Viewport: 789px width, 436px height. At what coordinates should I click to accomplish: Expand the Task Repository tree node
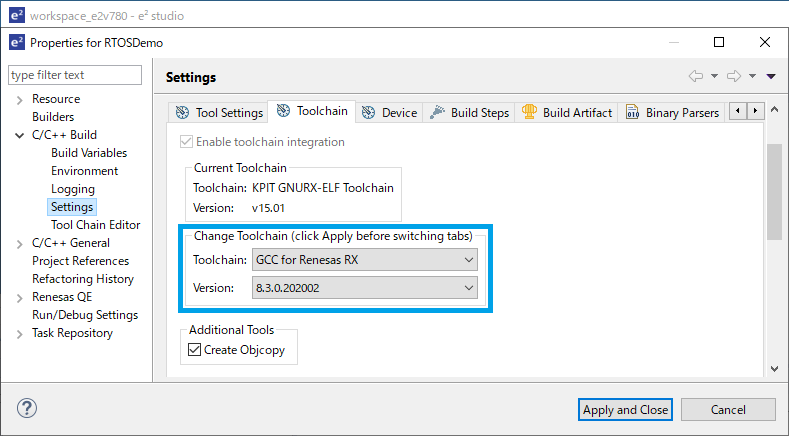click(20, 334)
